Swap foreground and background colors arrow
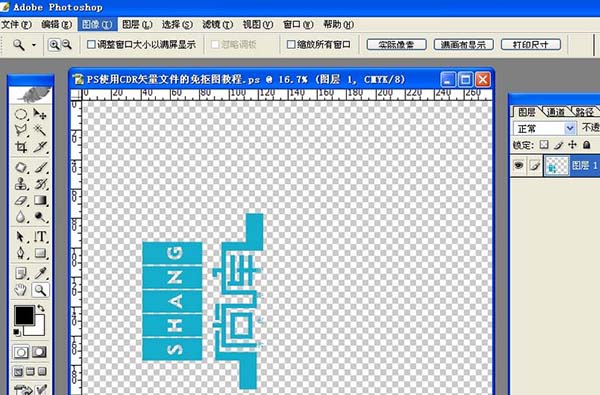The image size is (600, 395). (41, 308)
